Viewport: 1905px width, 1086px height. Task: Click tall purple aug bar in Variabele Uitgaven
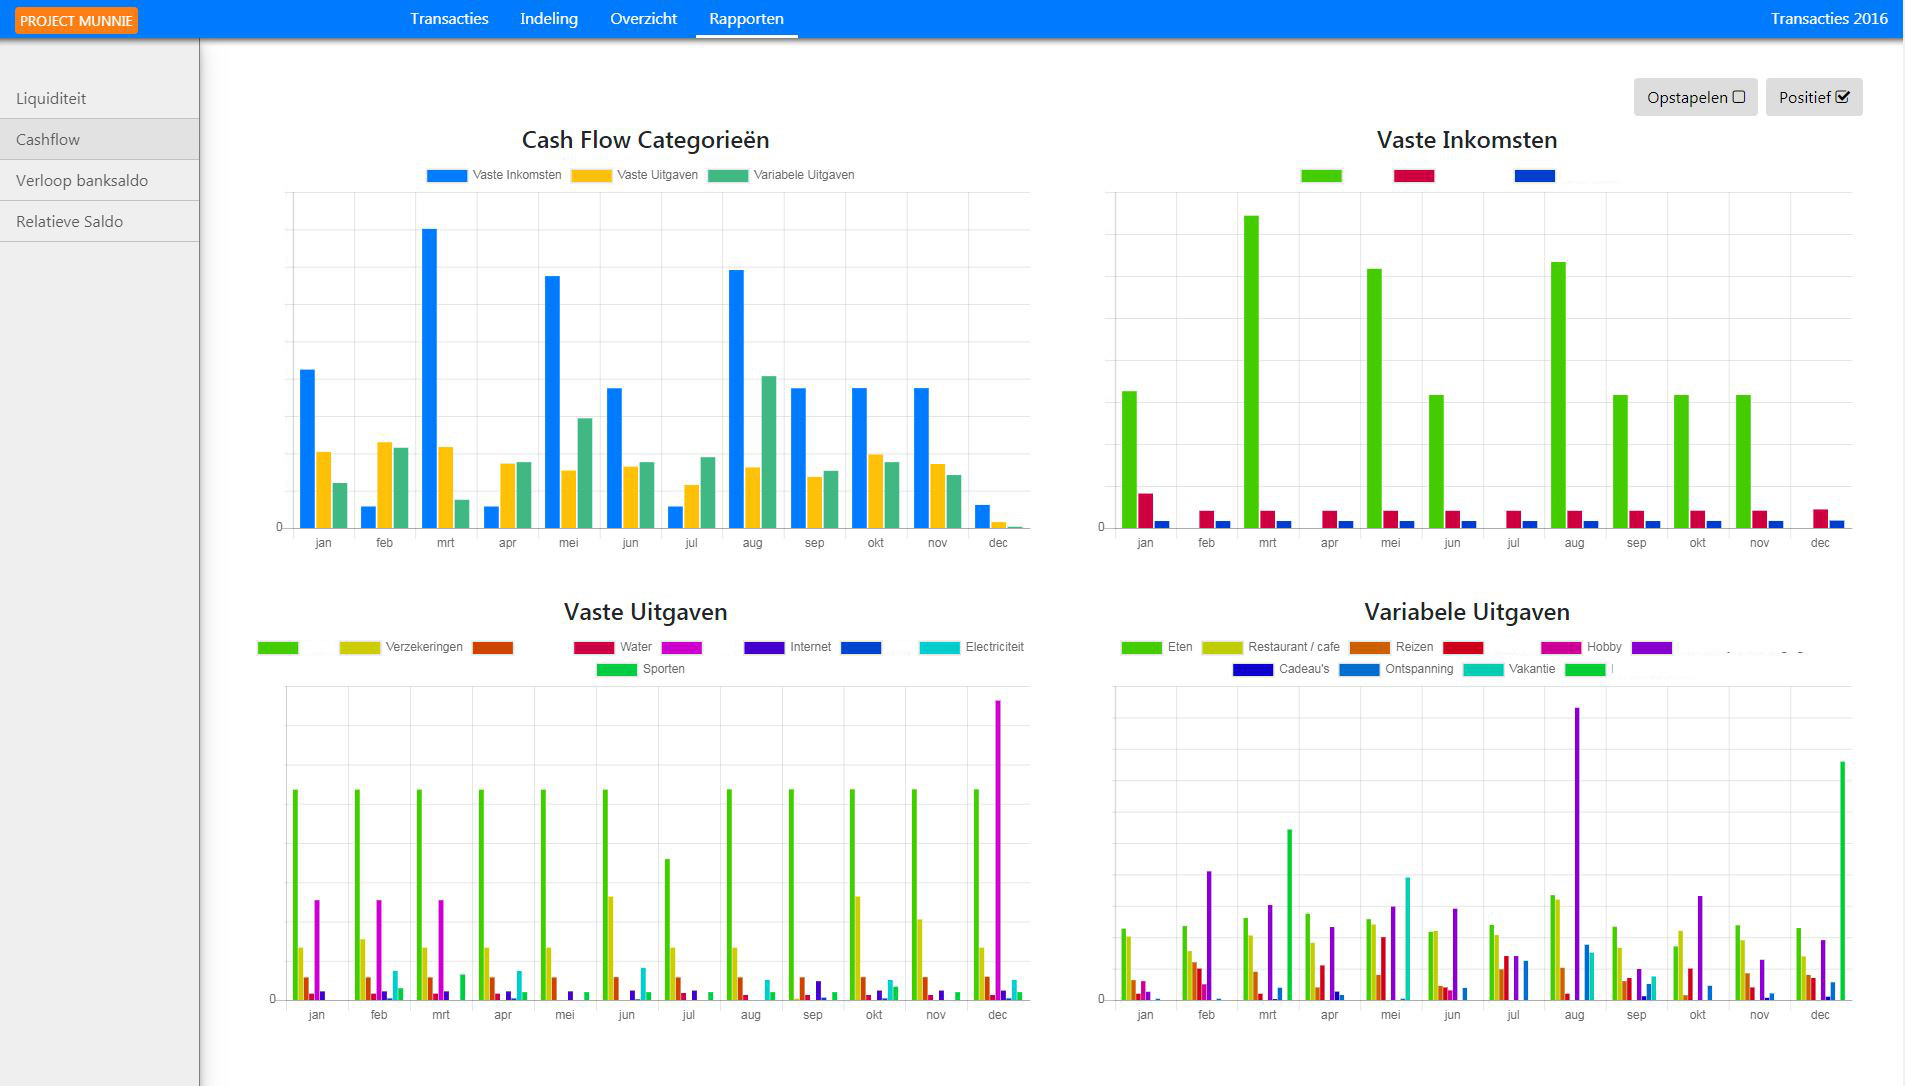[1577, 854]
